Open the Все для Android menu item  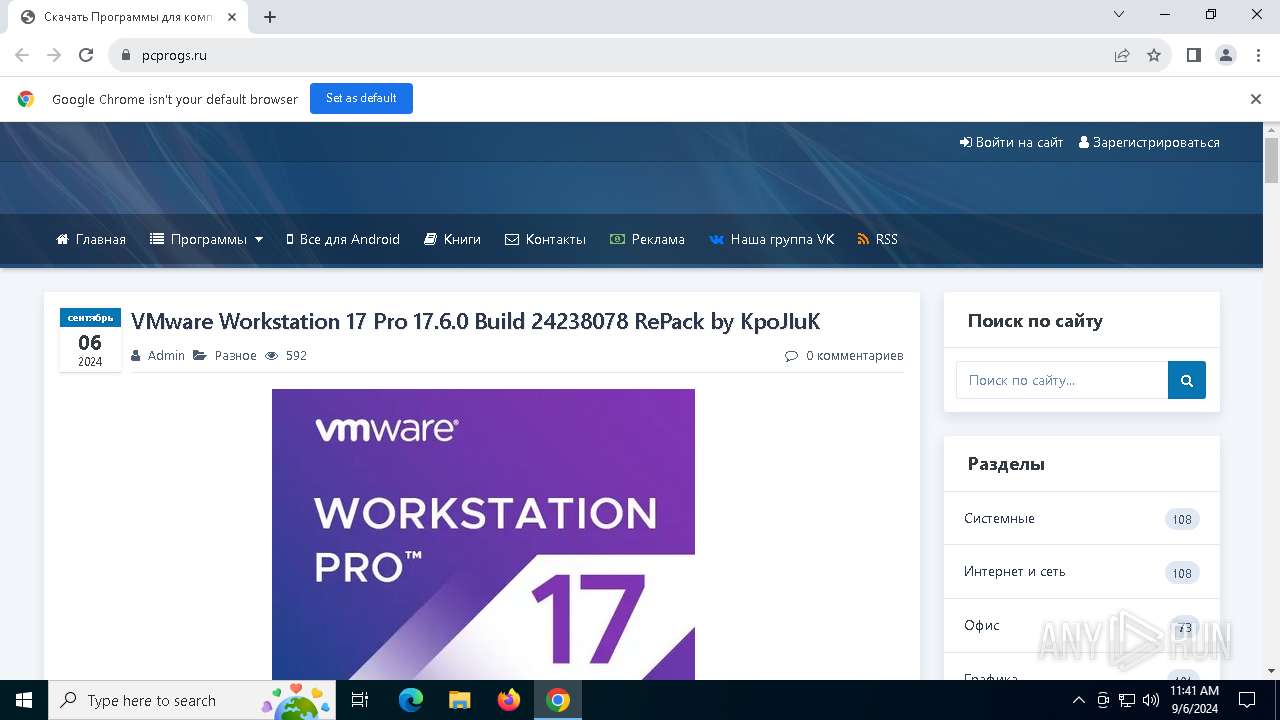pos(343,239)
